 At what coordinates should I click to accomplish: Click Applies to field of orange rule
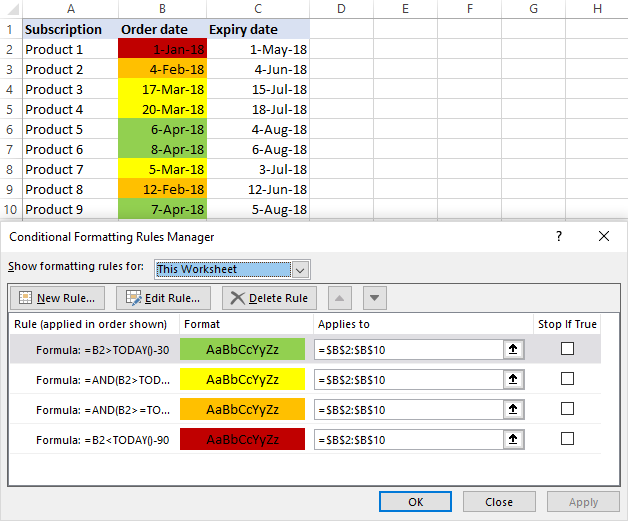click(408, 409)
